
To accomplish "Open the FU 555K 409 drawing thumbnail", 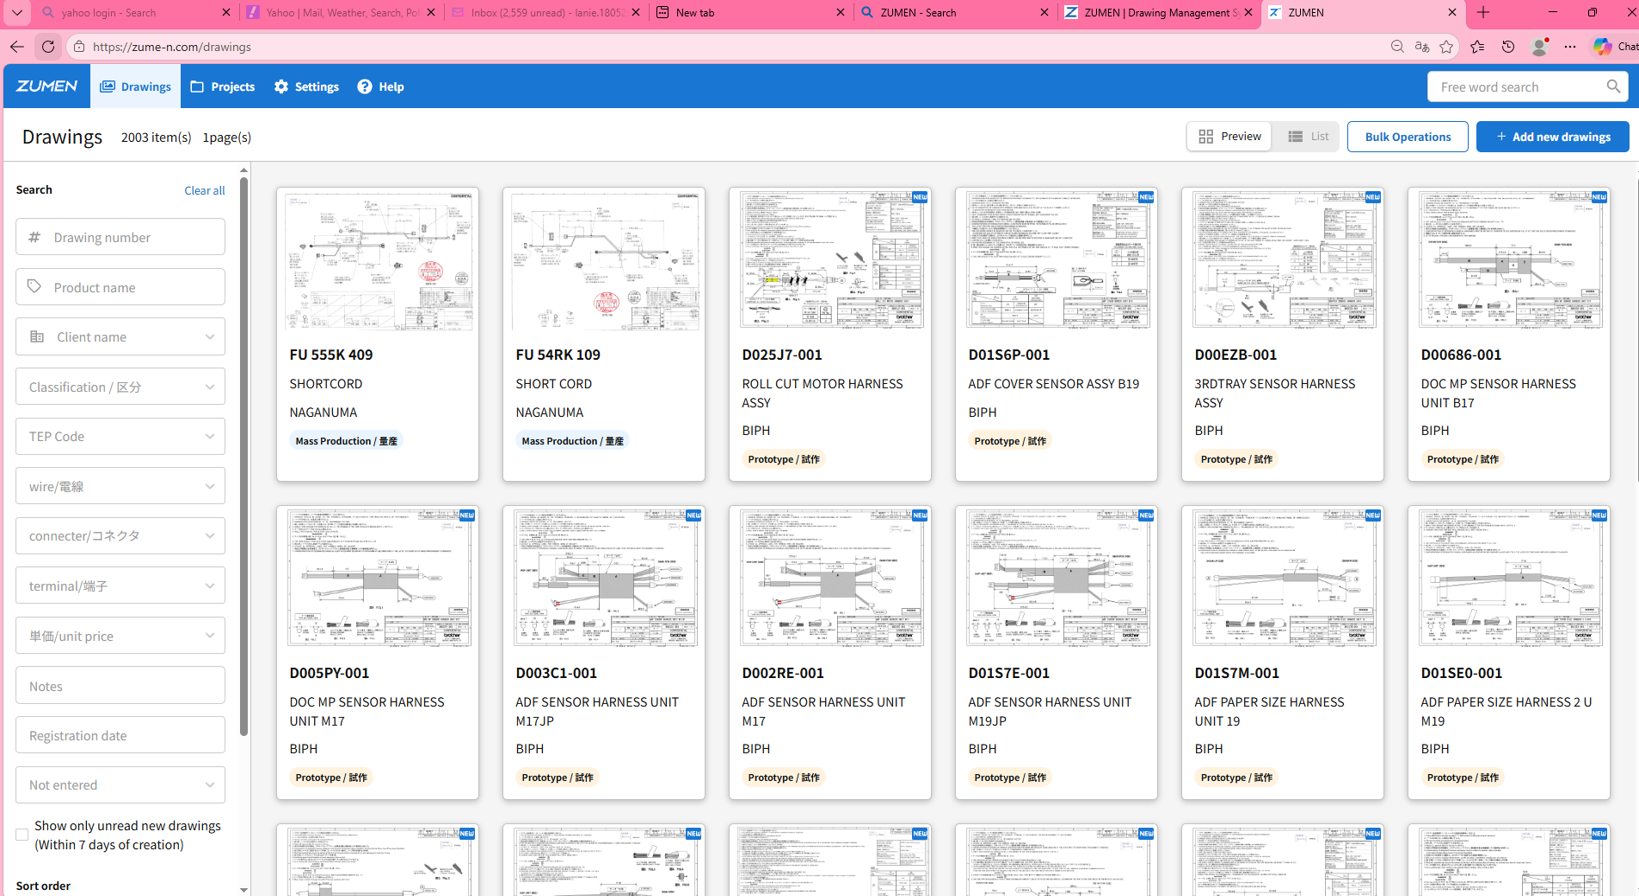I will pyautogui.click(x=378, y=262).
